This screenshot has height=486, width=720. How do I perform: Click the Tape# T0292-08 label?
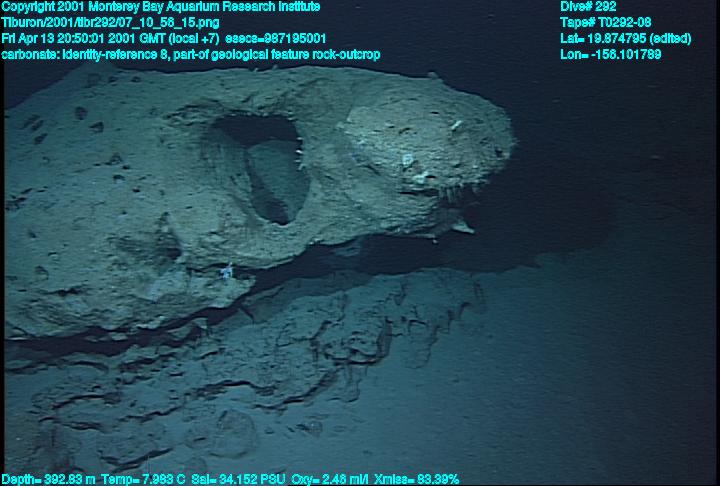(606, 23)
